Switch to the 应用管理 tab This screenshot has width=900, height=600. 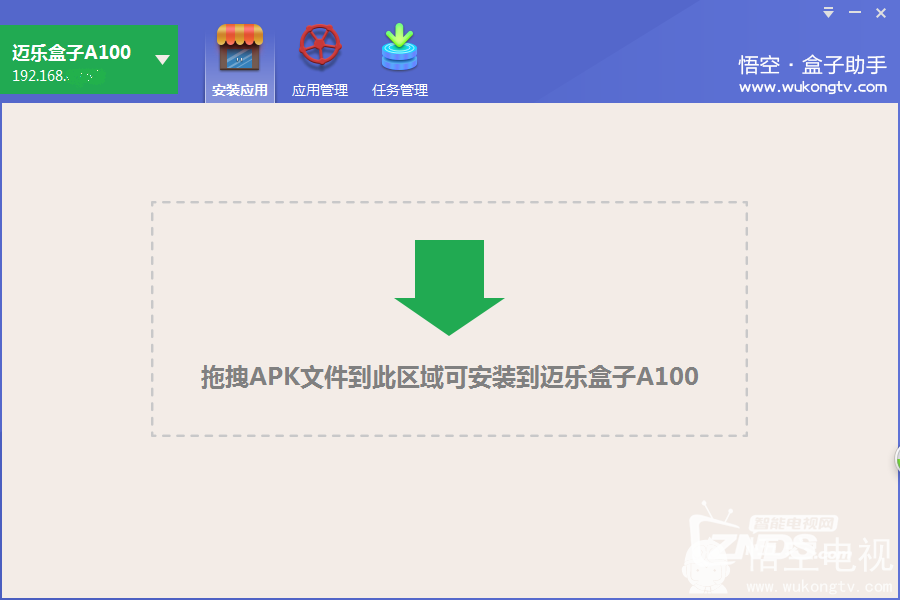click(x=320, y=62)
